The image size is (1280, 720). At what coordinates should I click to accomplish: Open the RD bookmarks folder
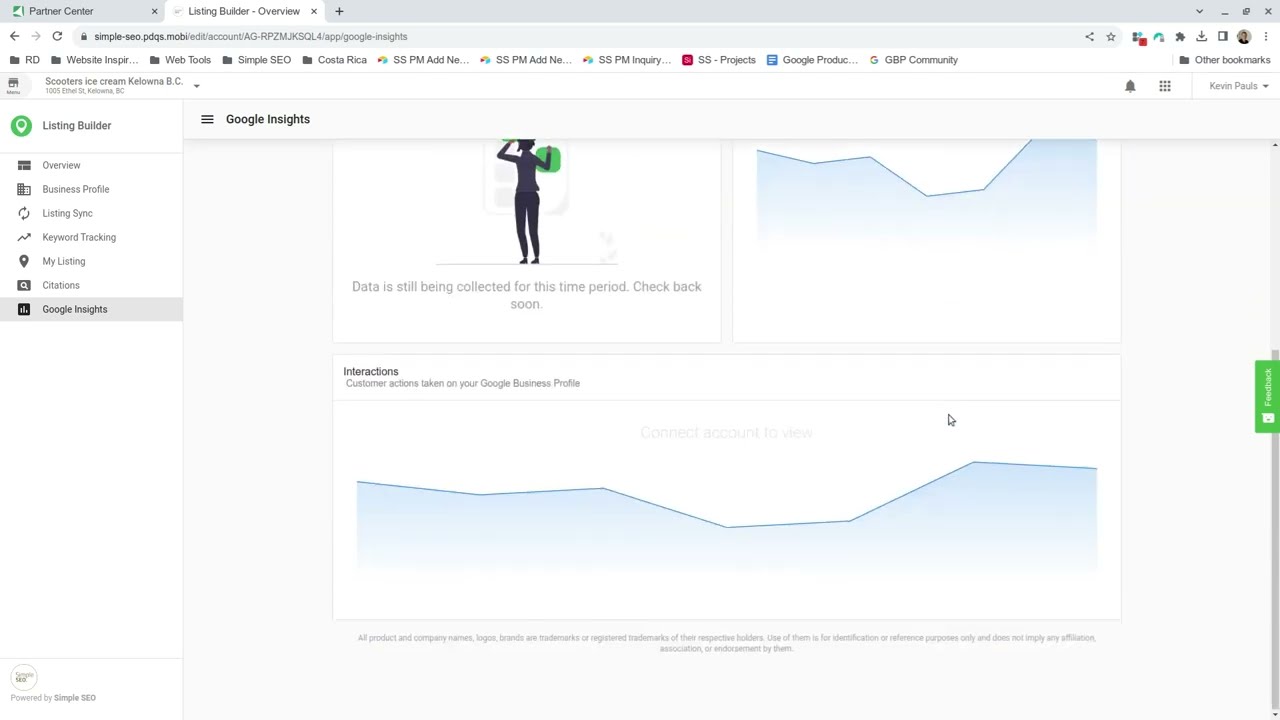click(25, 60)
